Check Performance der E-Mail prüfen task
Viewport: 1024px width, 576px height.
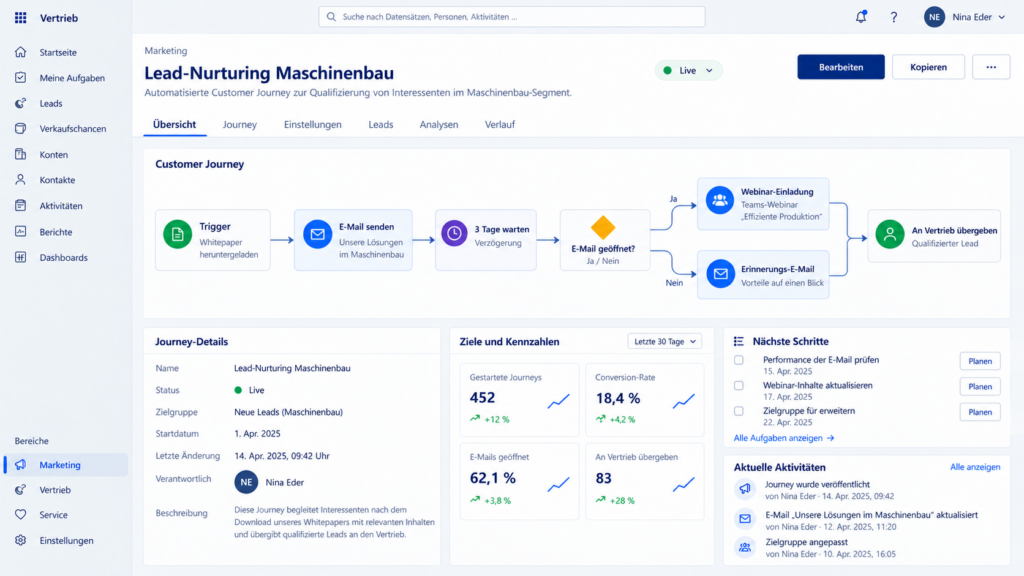pyautogui.click(x=739, y=360)
